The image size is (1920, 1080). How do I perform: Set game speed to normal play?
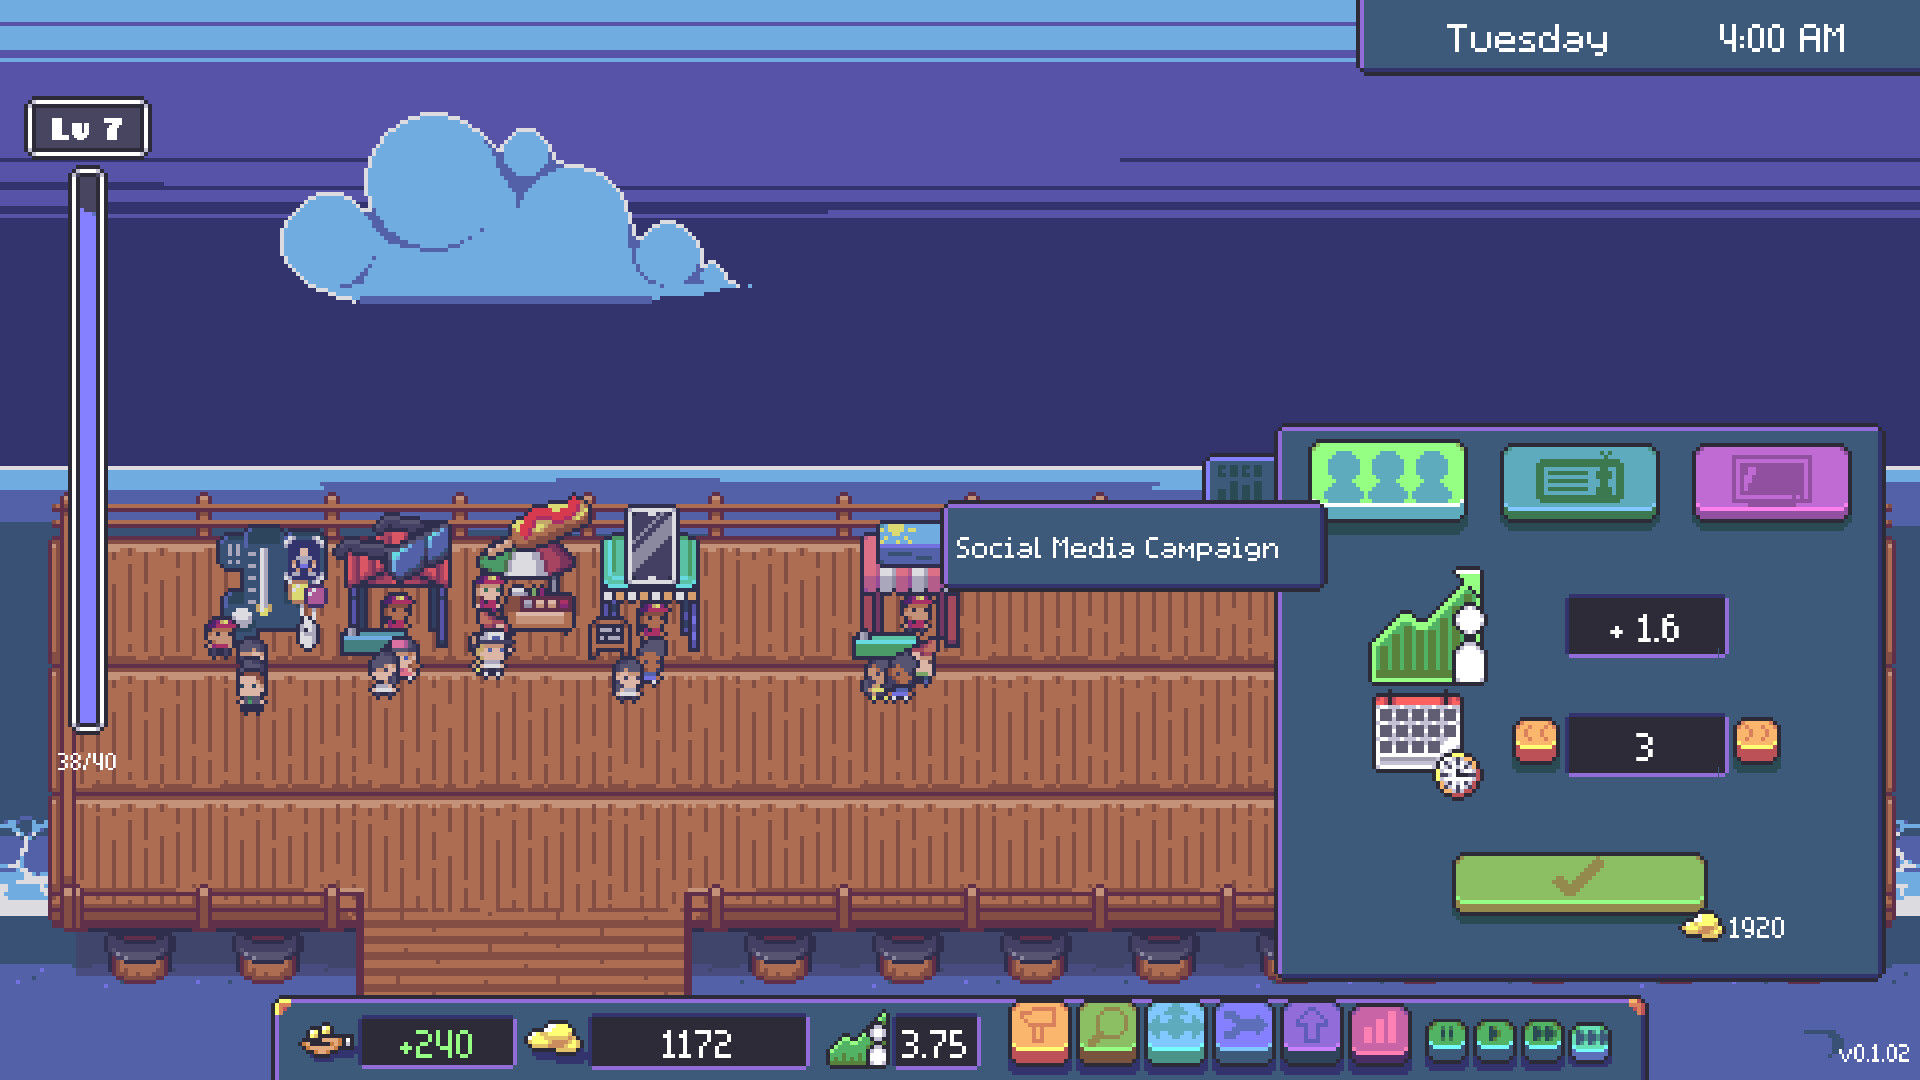point(1495,1040)
